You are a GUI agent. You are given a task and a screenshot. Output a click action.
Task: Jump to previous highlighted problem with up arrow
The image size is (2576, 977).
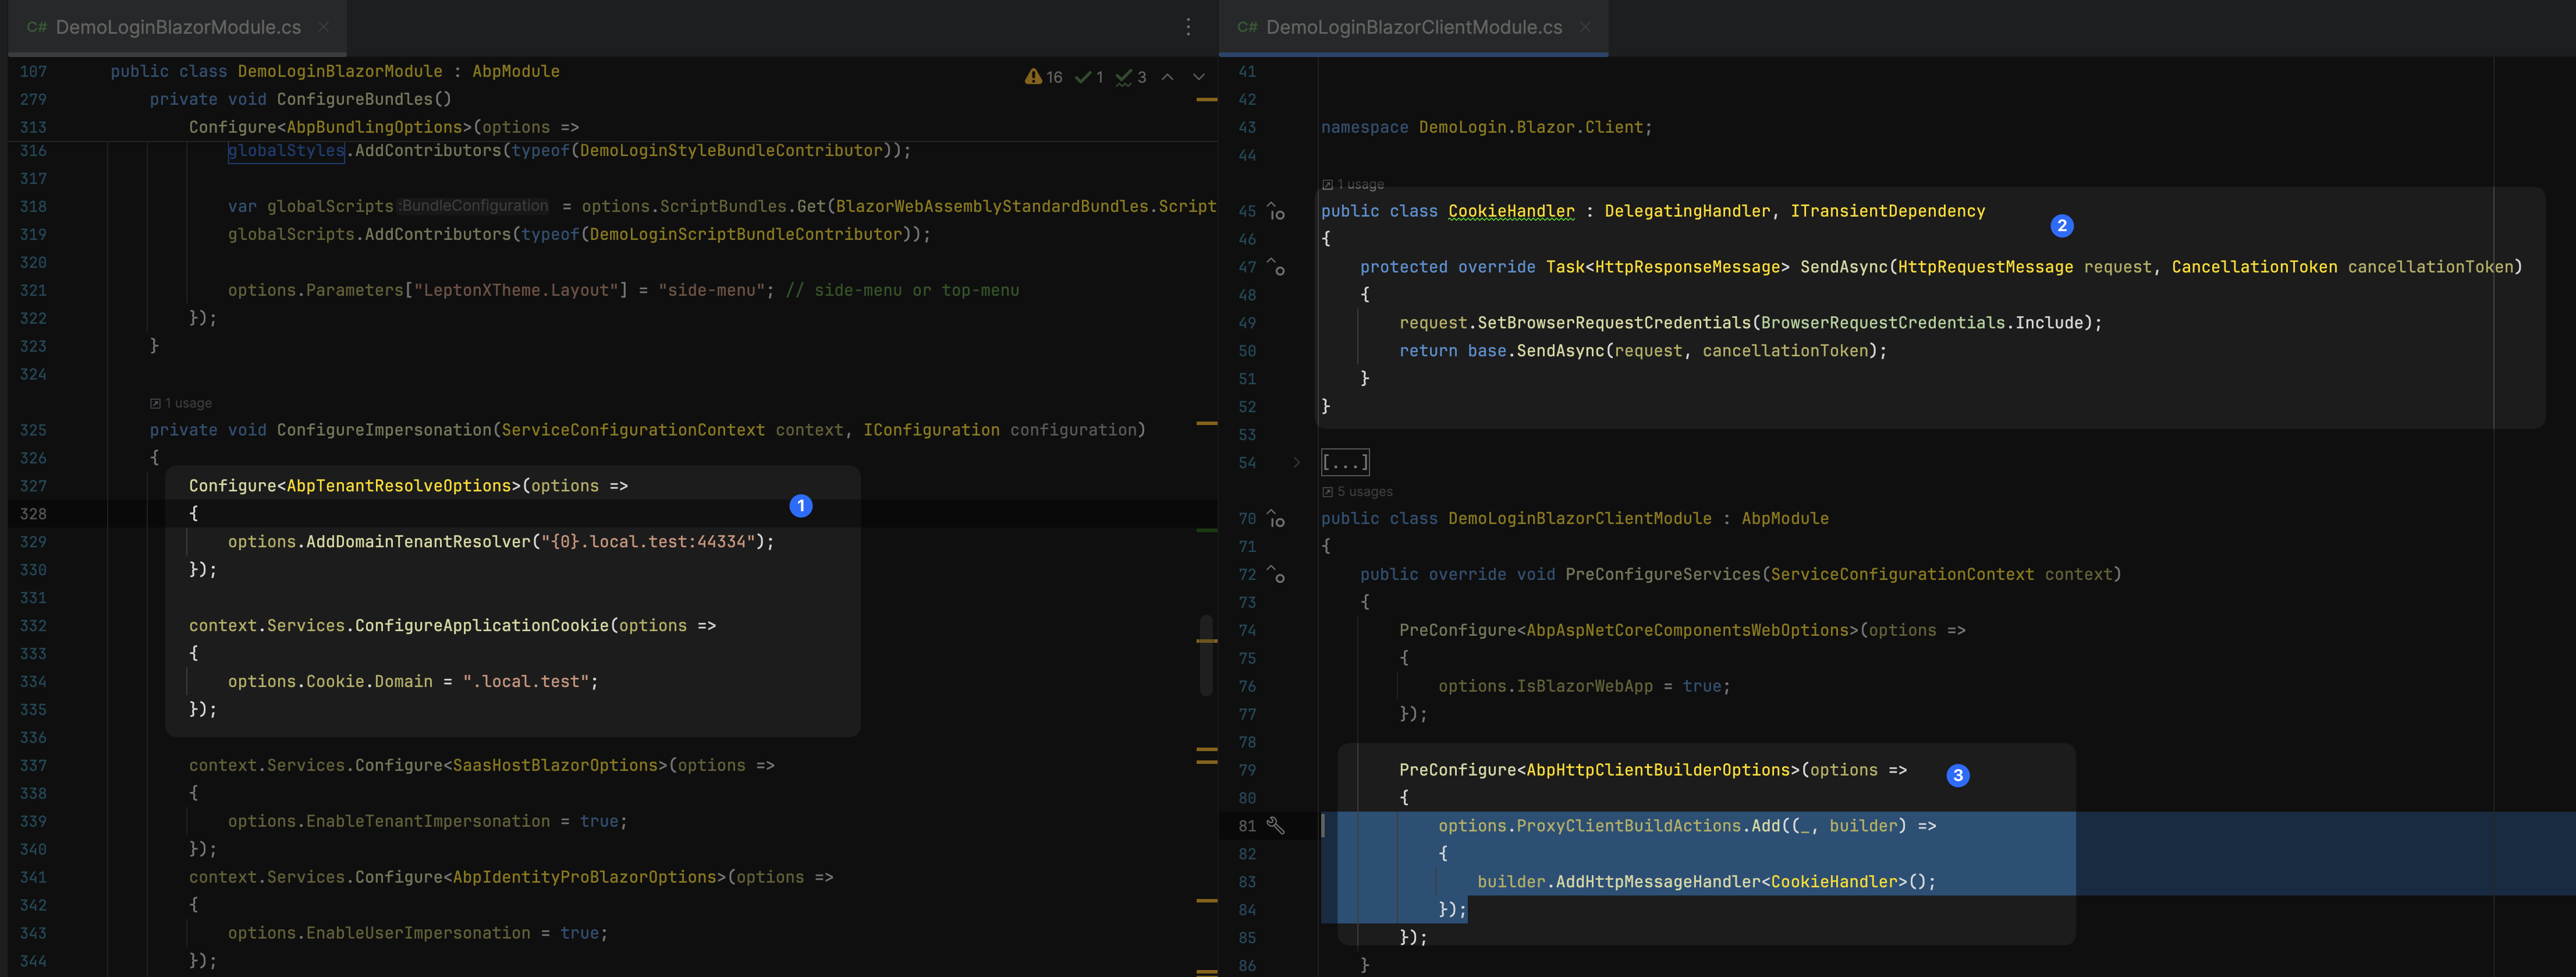1167,77
